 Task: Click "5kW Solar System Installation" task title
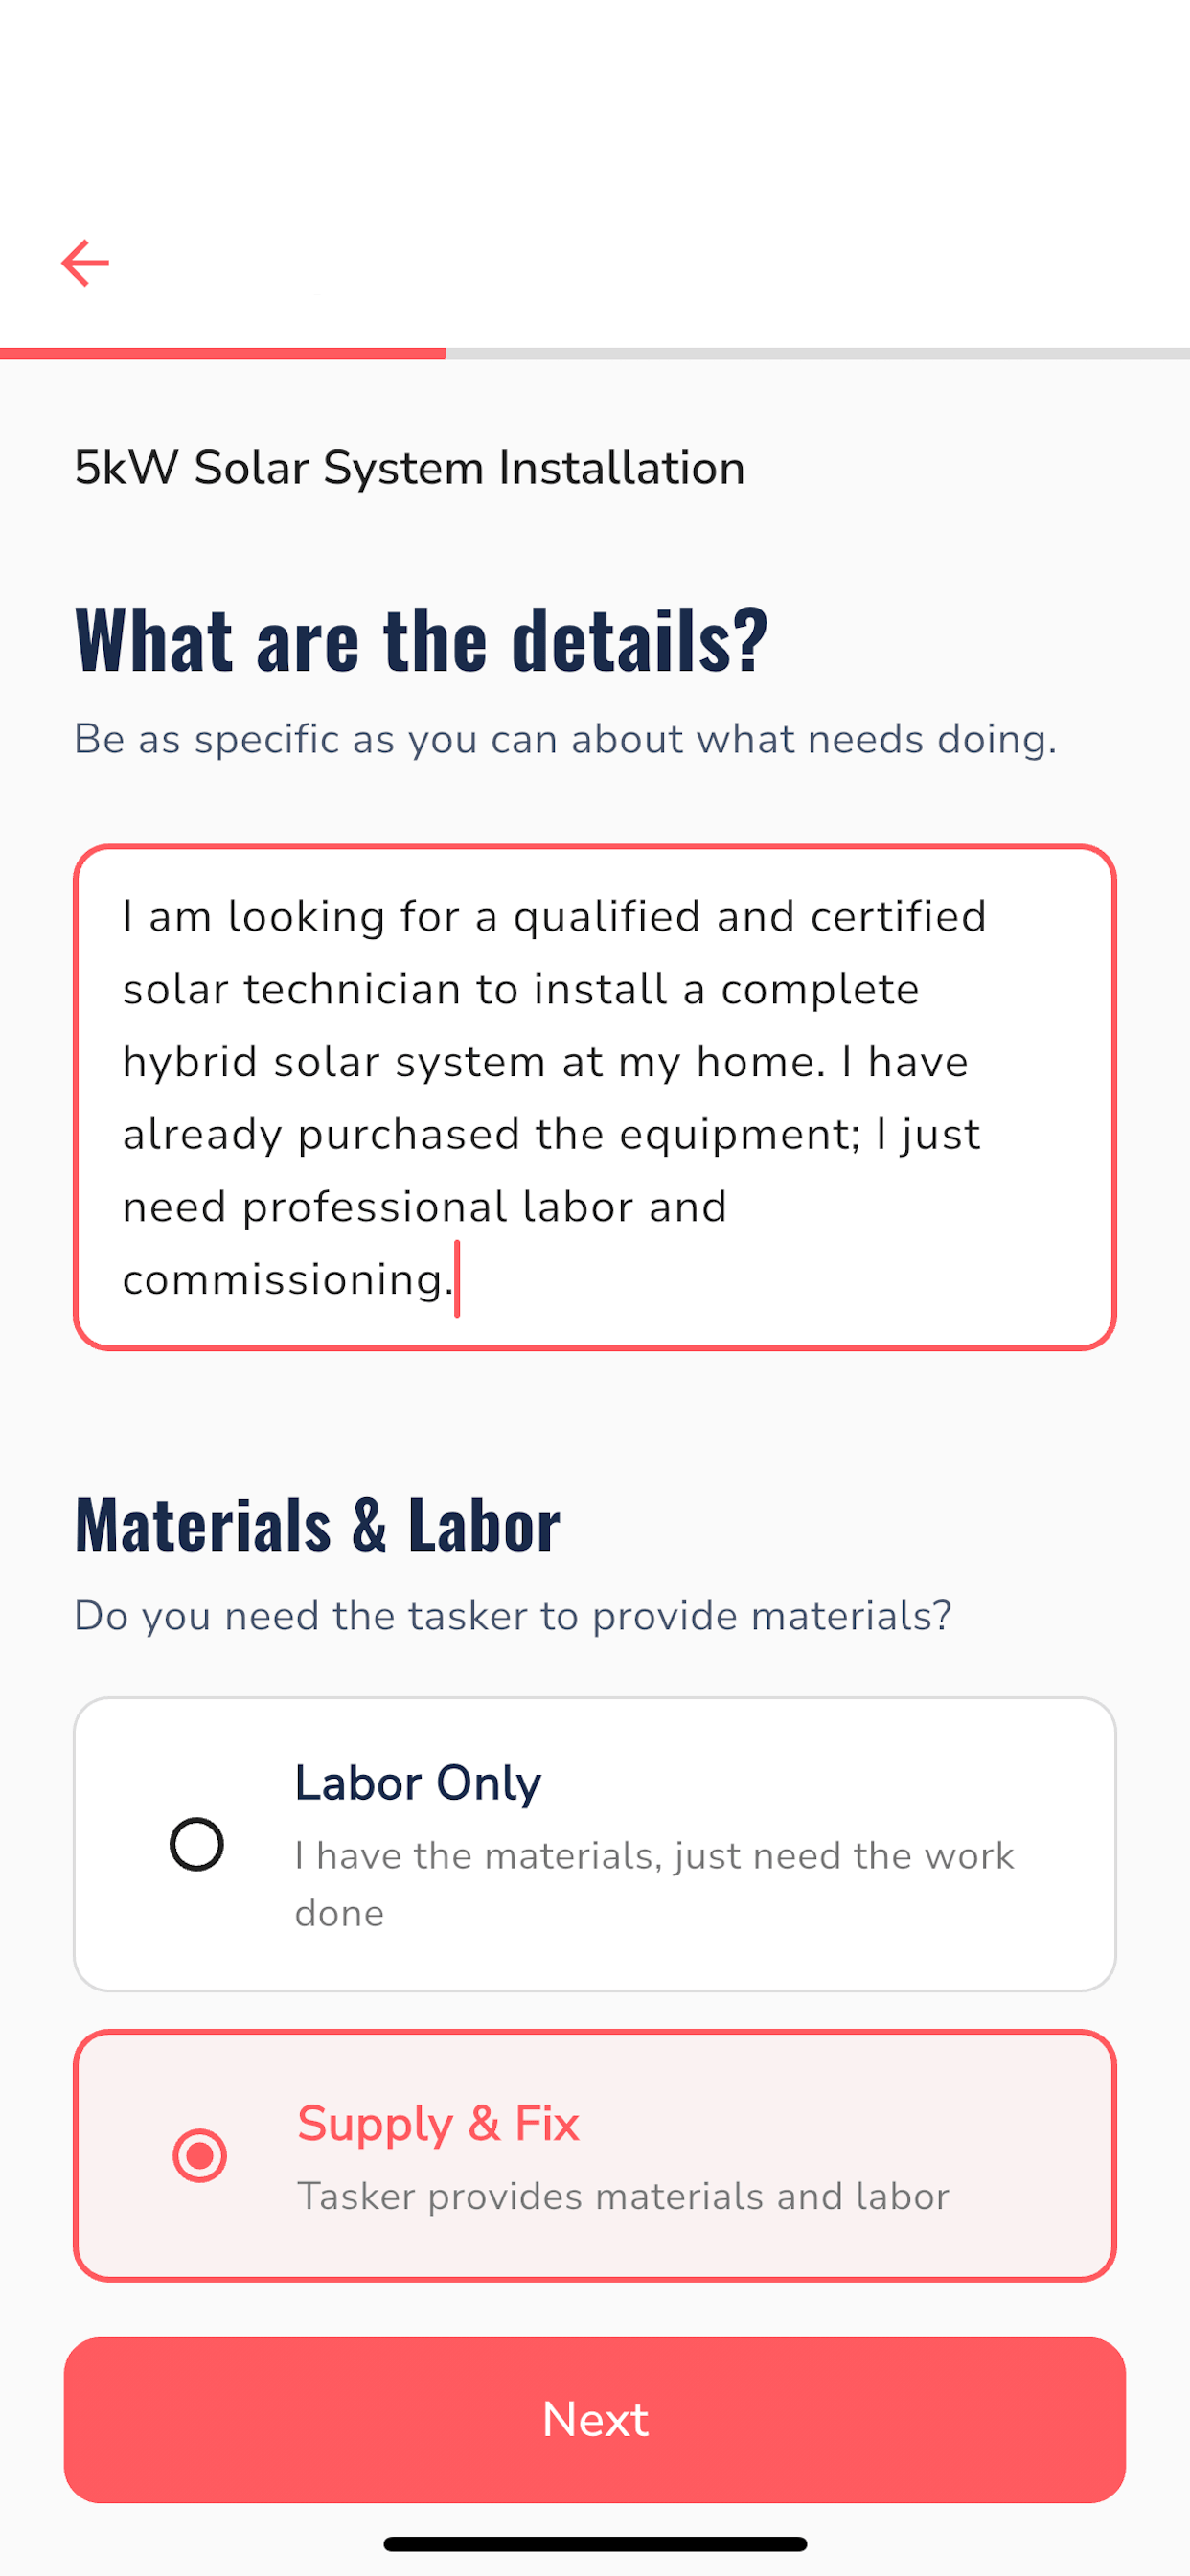click(410, 468)
